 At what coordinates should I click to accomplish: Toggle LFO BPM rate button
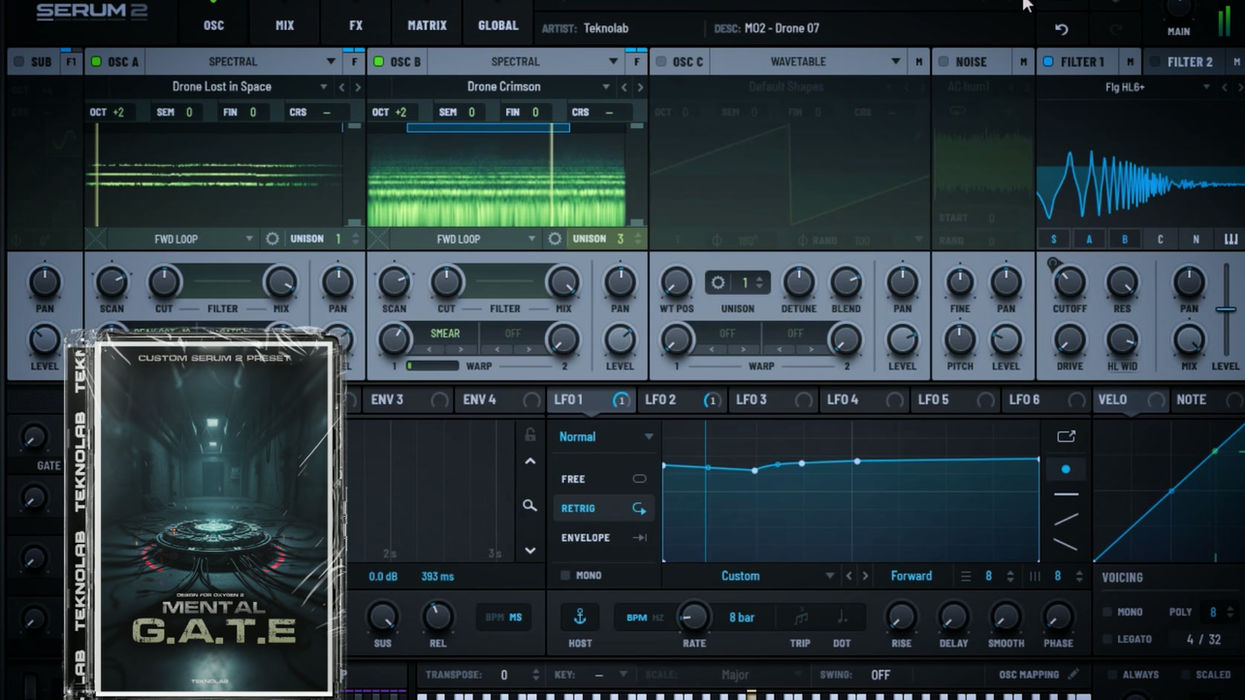pos(636,617)
